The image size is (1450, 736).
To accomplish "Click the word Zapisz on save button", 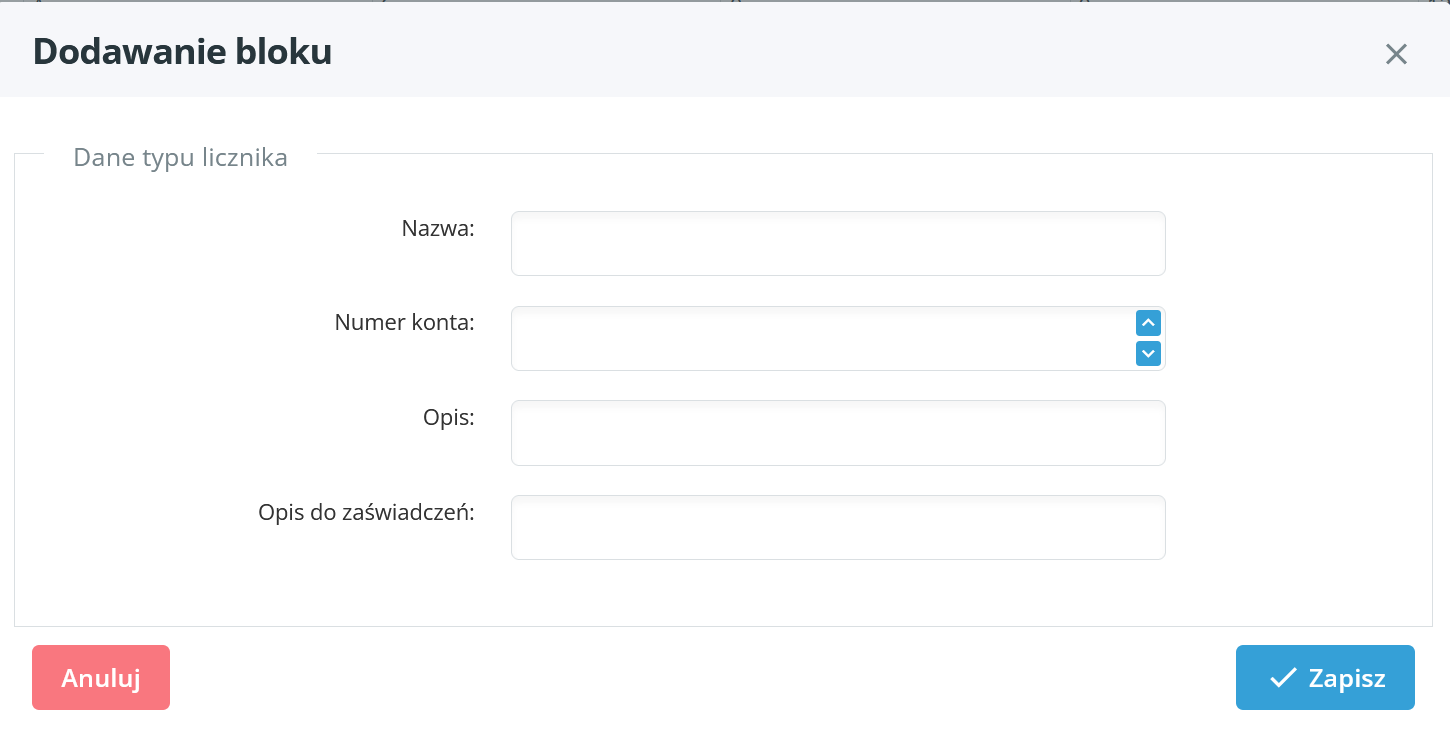I will tap(1346, 678).
